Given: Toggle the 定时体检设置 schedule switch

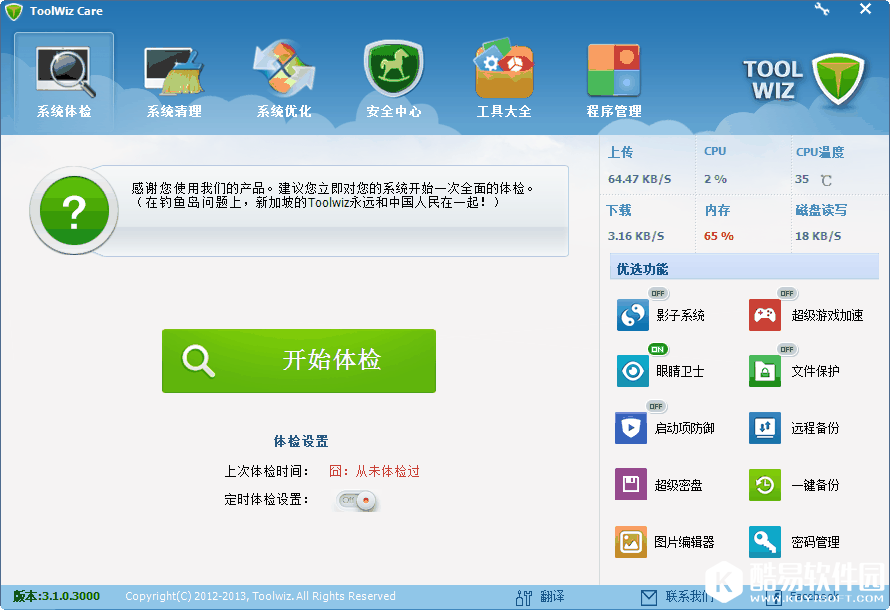Looking at the screenshot, I should tap(357, 500).
